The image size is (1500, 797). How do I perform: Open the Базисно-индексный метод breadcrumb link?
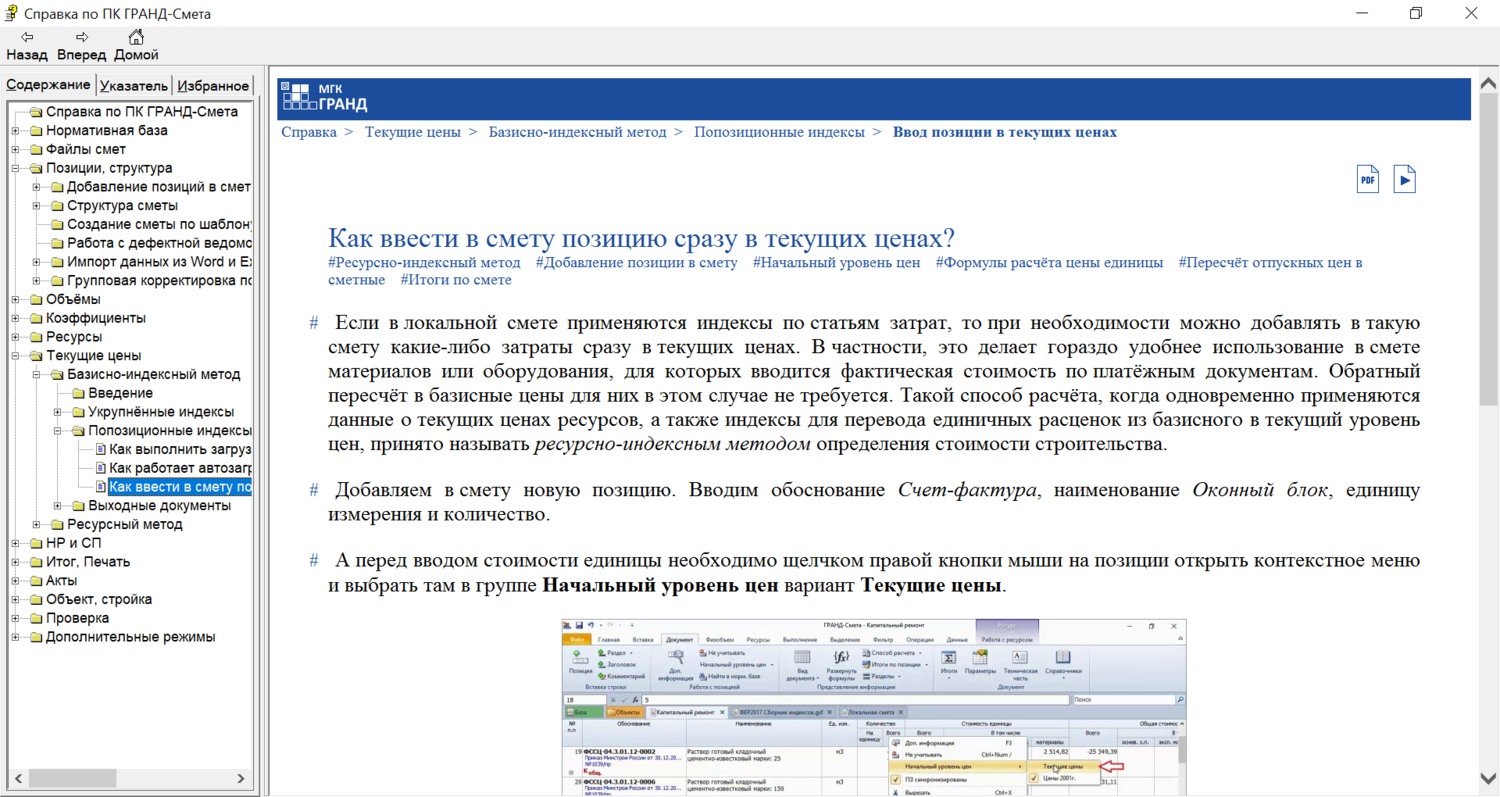click(x=577, y=132)
